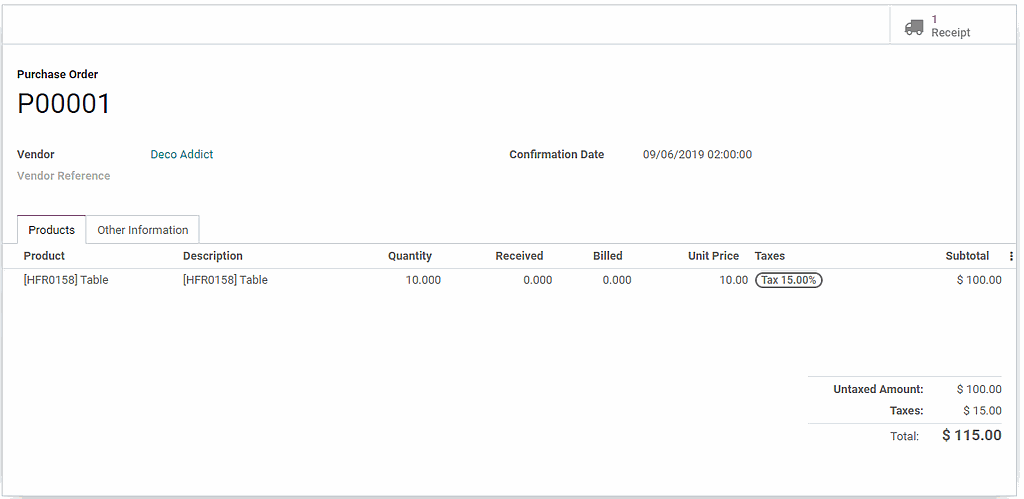Click the Billed column header
Image resolution: width=1024 pixels, height=499 pixels.
click(607, 256)
